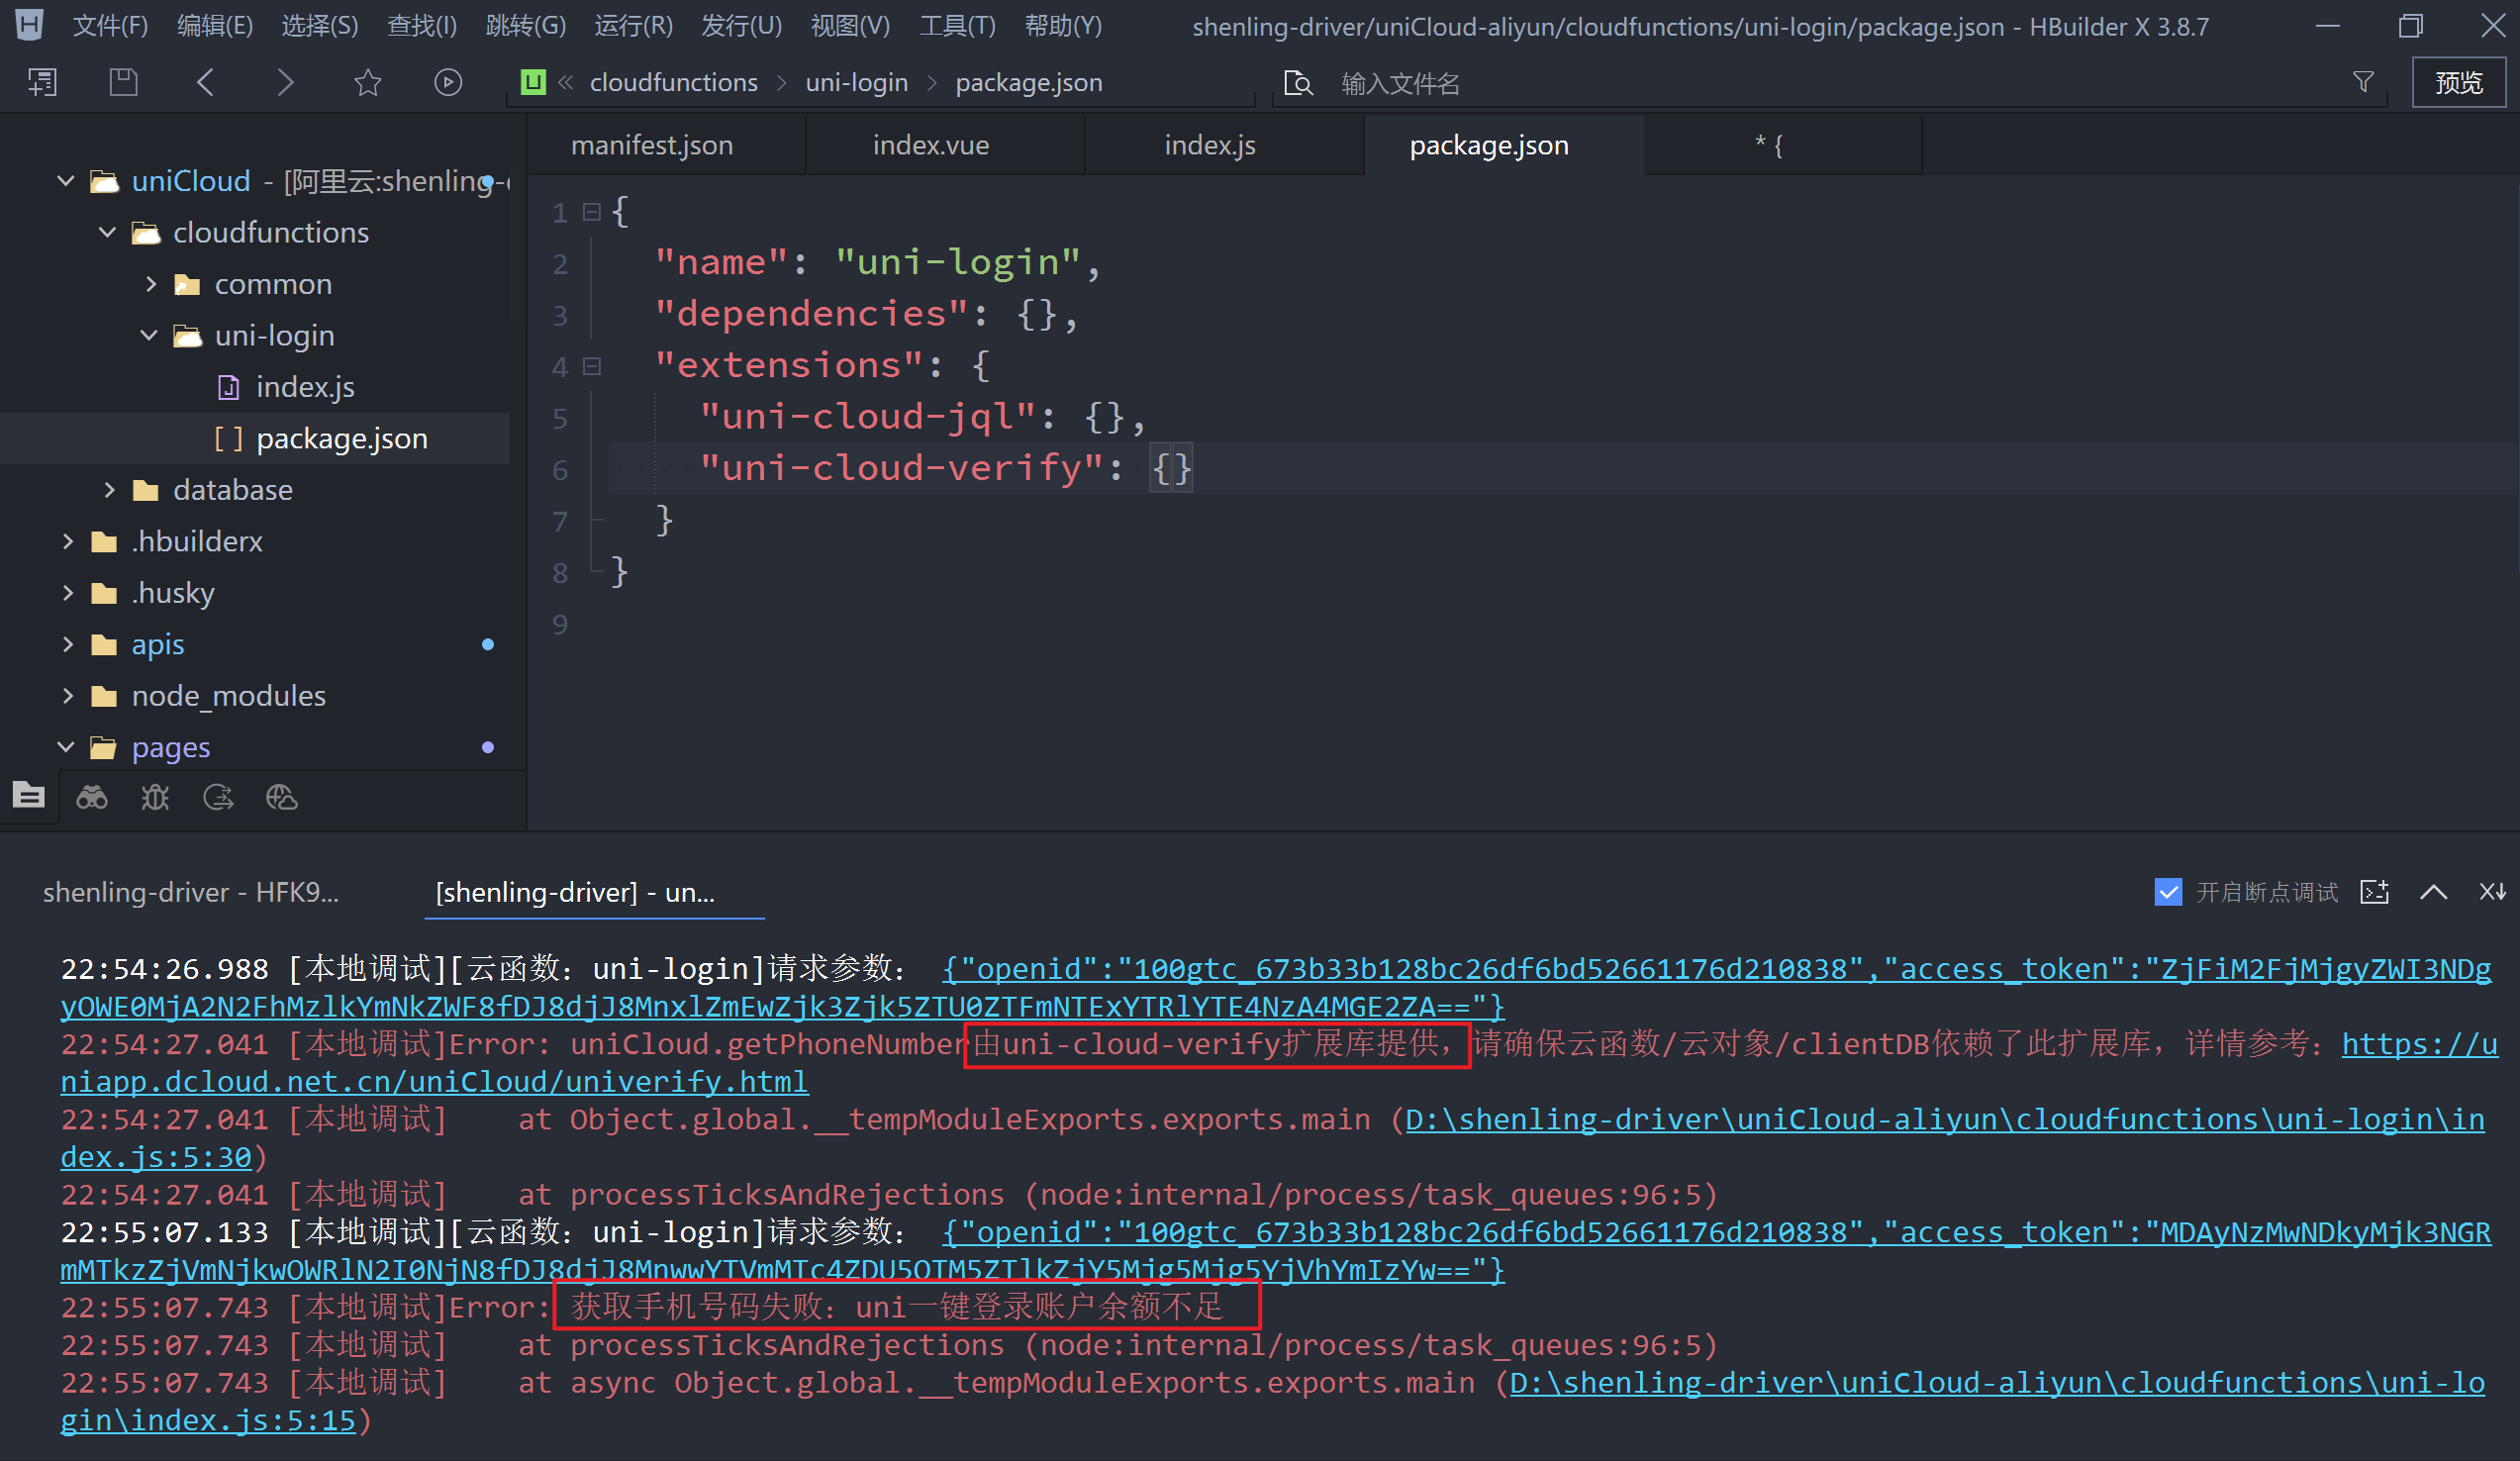Open the univerify.html documentation link
This screenshot has width=2520, height=1461.
pos(434,1082)
